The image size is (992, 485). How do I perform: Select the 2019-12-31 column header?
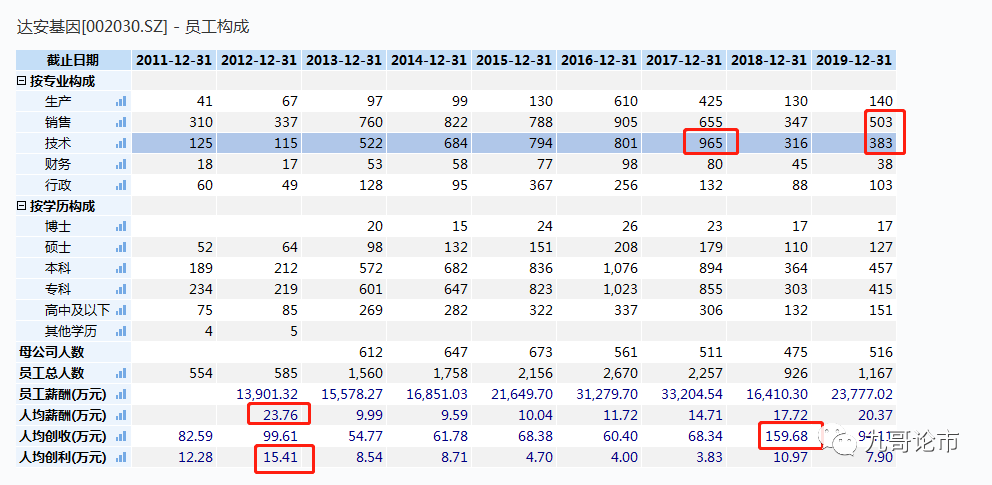point(854,60)
